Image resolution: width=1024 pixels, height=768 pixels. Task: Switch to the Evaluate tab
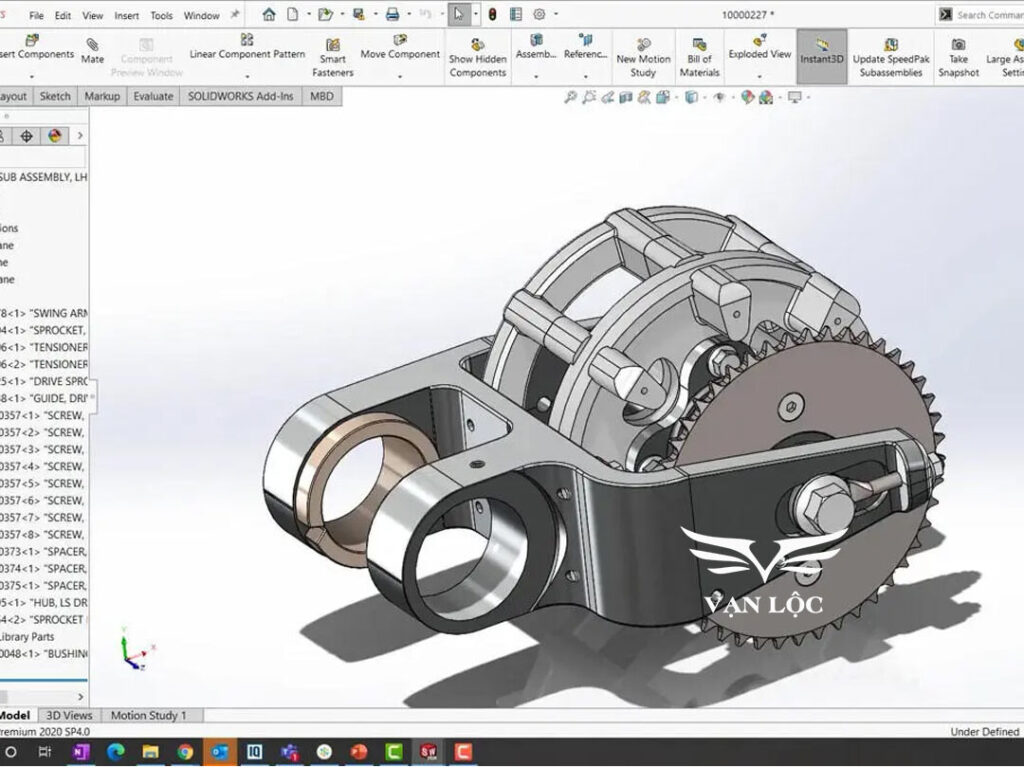click(153, 96)
